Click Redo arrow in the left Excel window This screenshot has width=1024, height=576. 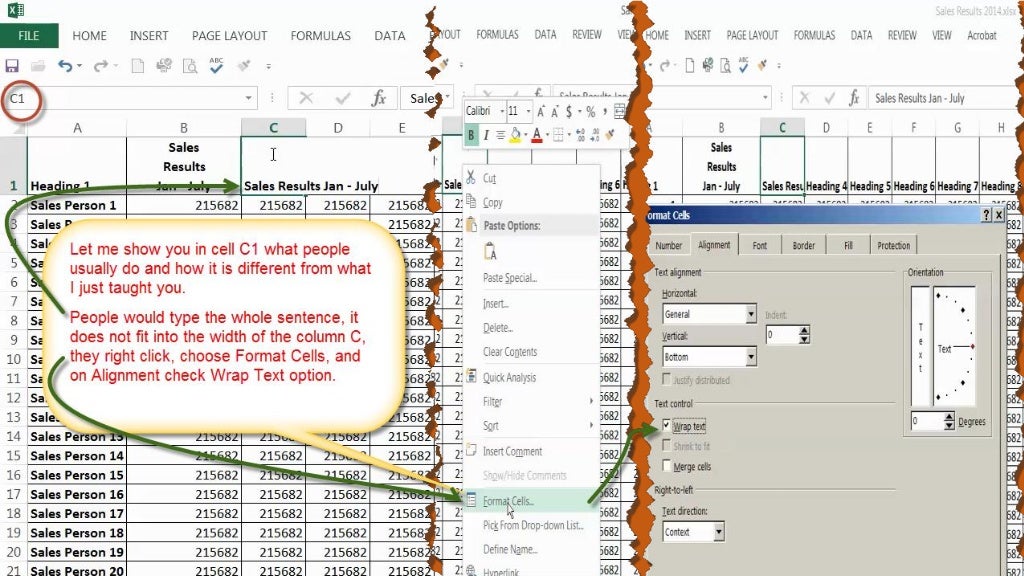pos(101,65)
